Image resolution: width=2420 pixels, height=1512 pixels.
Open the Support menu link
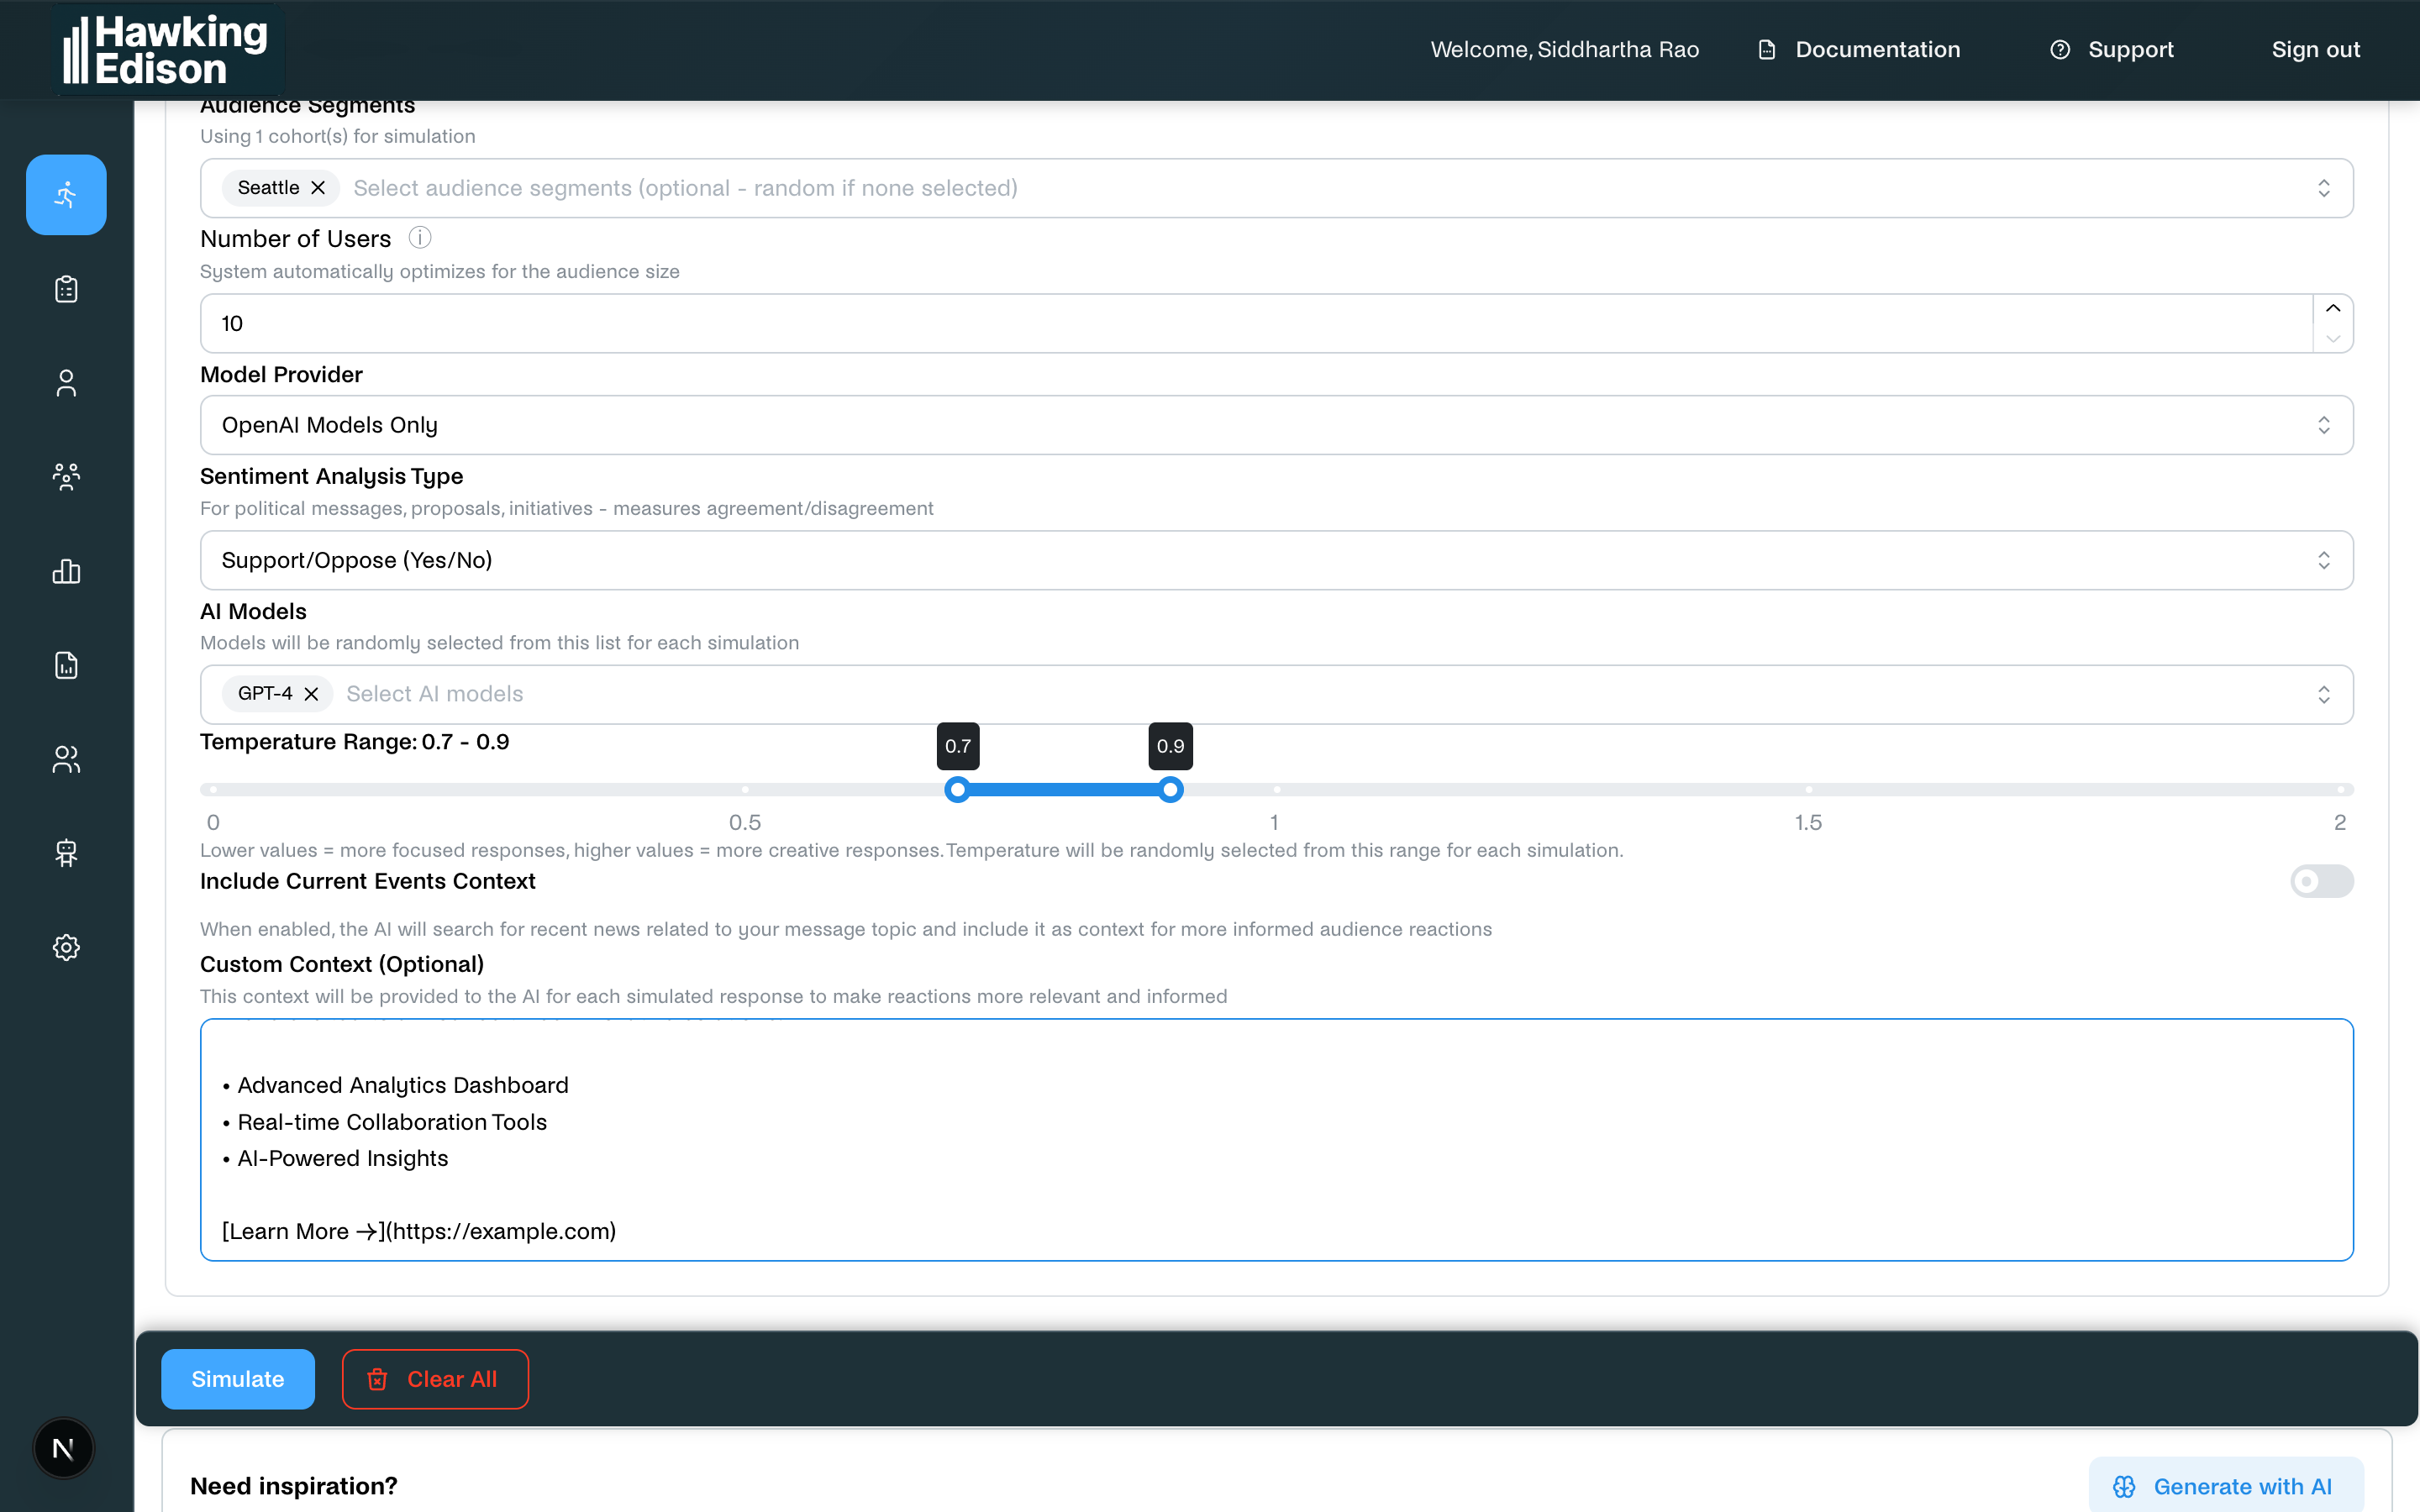coord(2112,50)
